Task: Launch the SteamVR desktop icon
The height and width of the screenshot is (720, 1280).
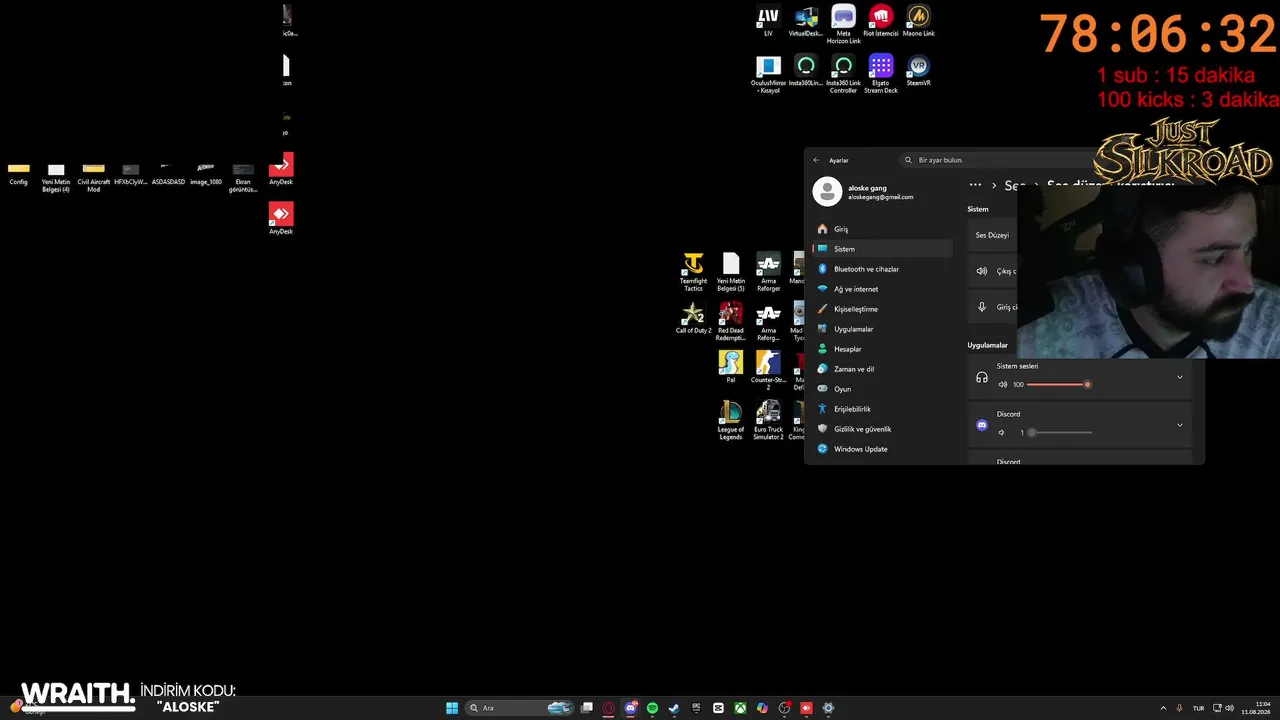Action: tap(918, 72)
